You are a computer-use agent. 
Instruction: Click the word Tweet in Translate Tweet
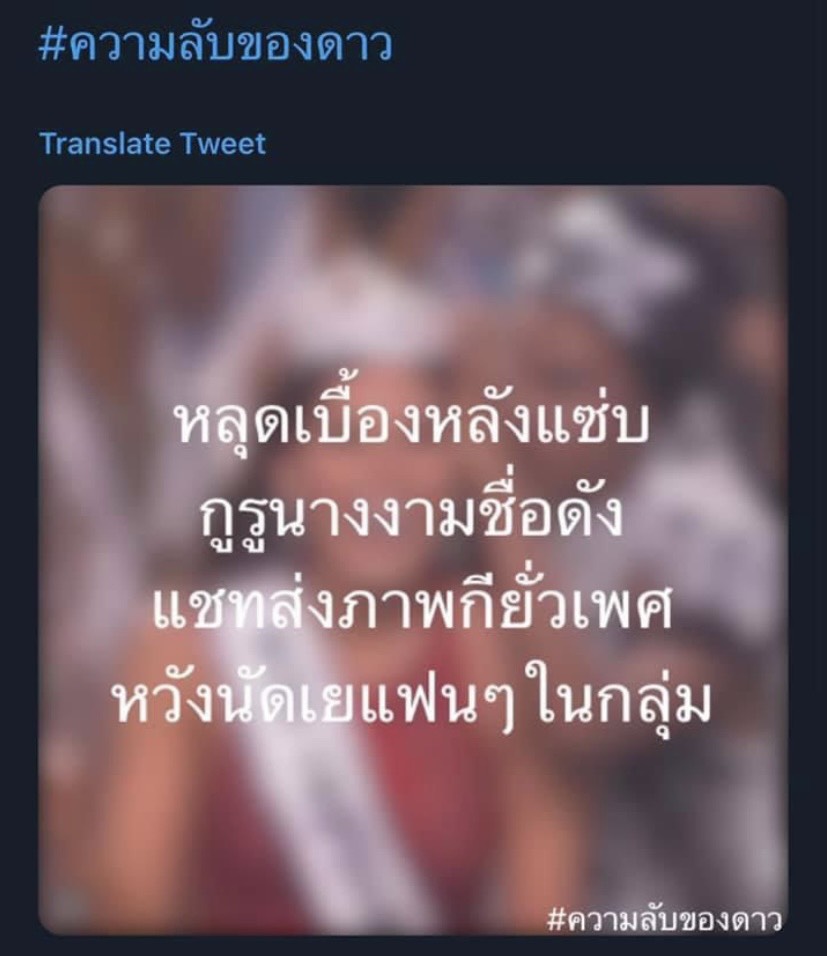tap(224, 144)
